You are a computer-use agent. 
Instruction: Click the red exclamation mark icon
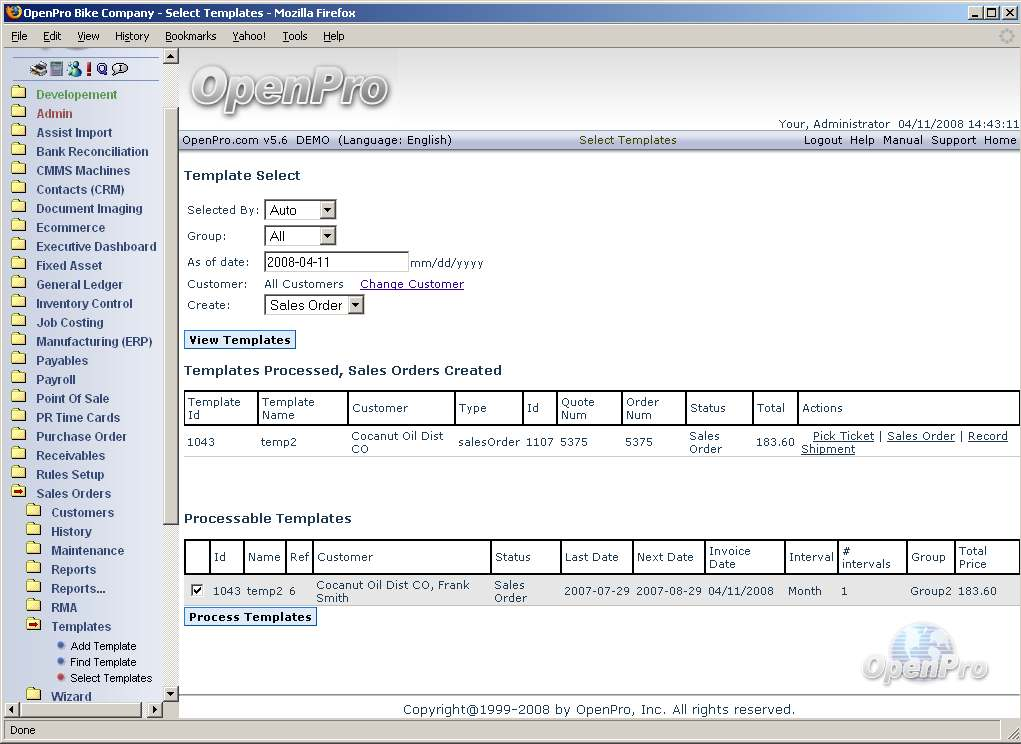coord(89,69)
